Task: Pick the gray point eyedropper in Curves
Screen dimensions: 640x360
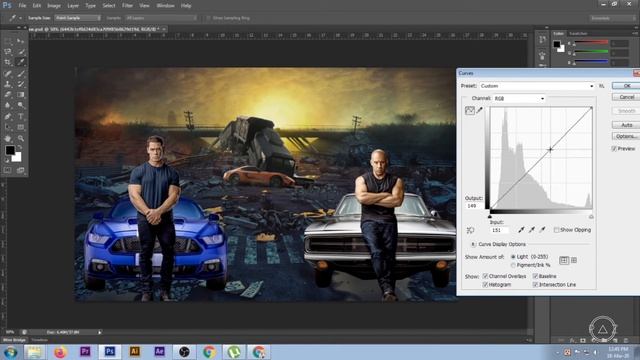Action: [531, 230]
